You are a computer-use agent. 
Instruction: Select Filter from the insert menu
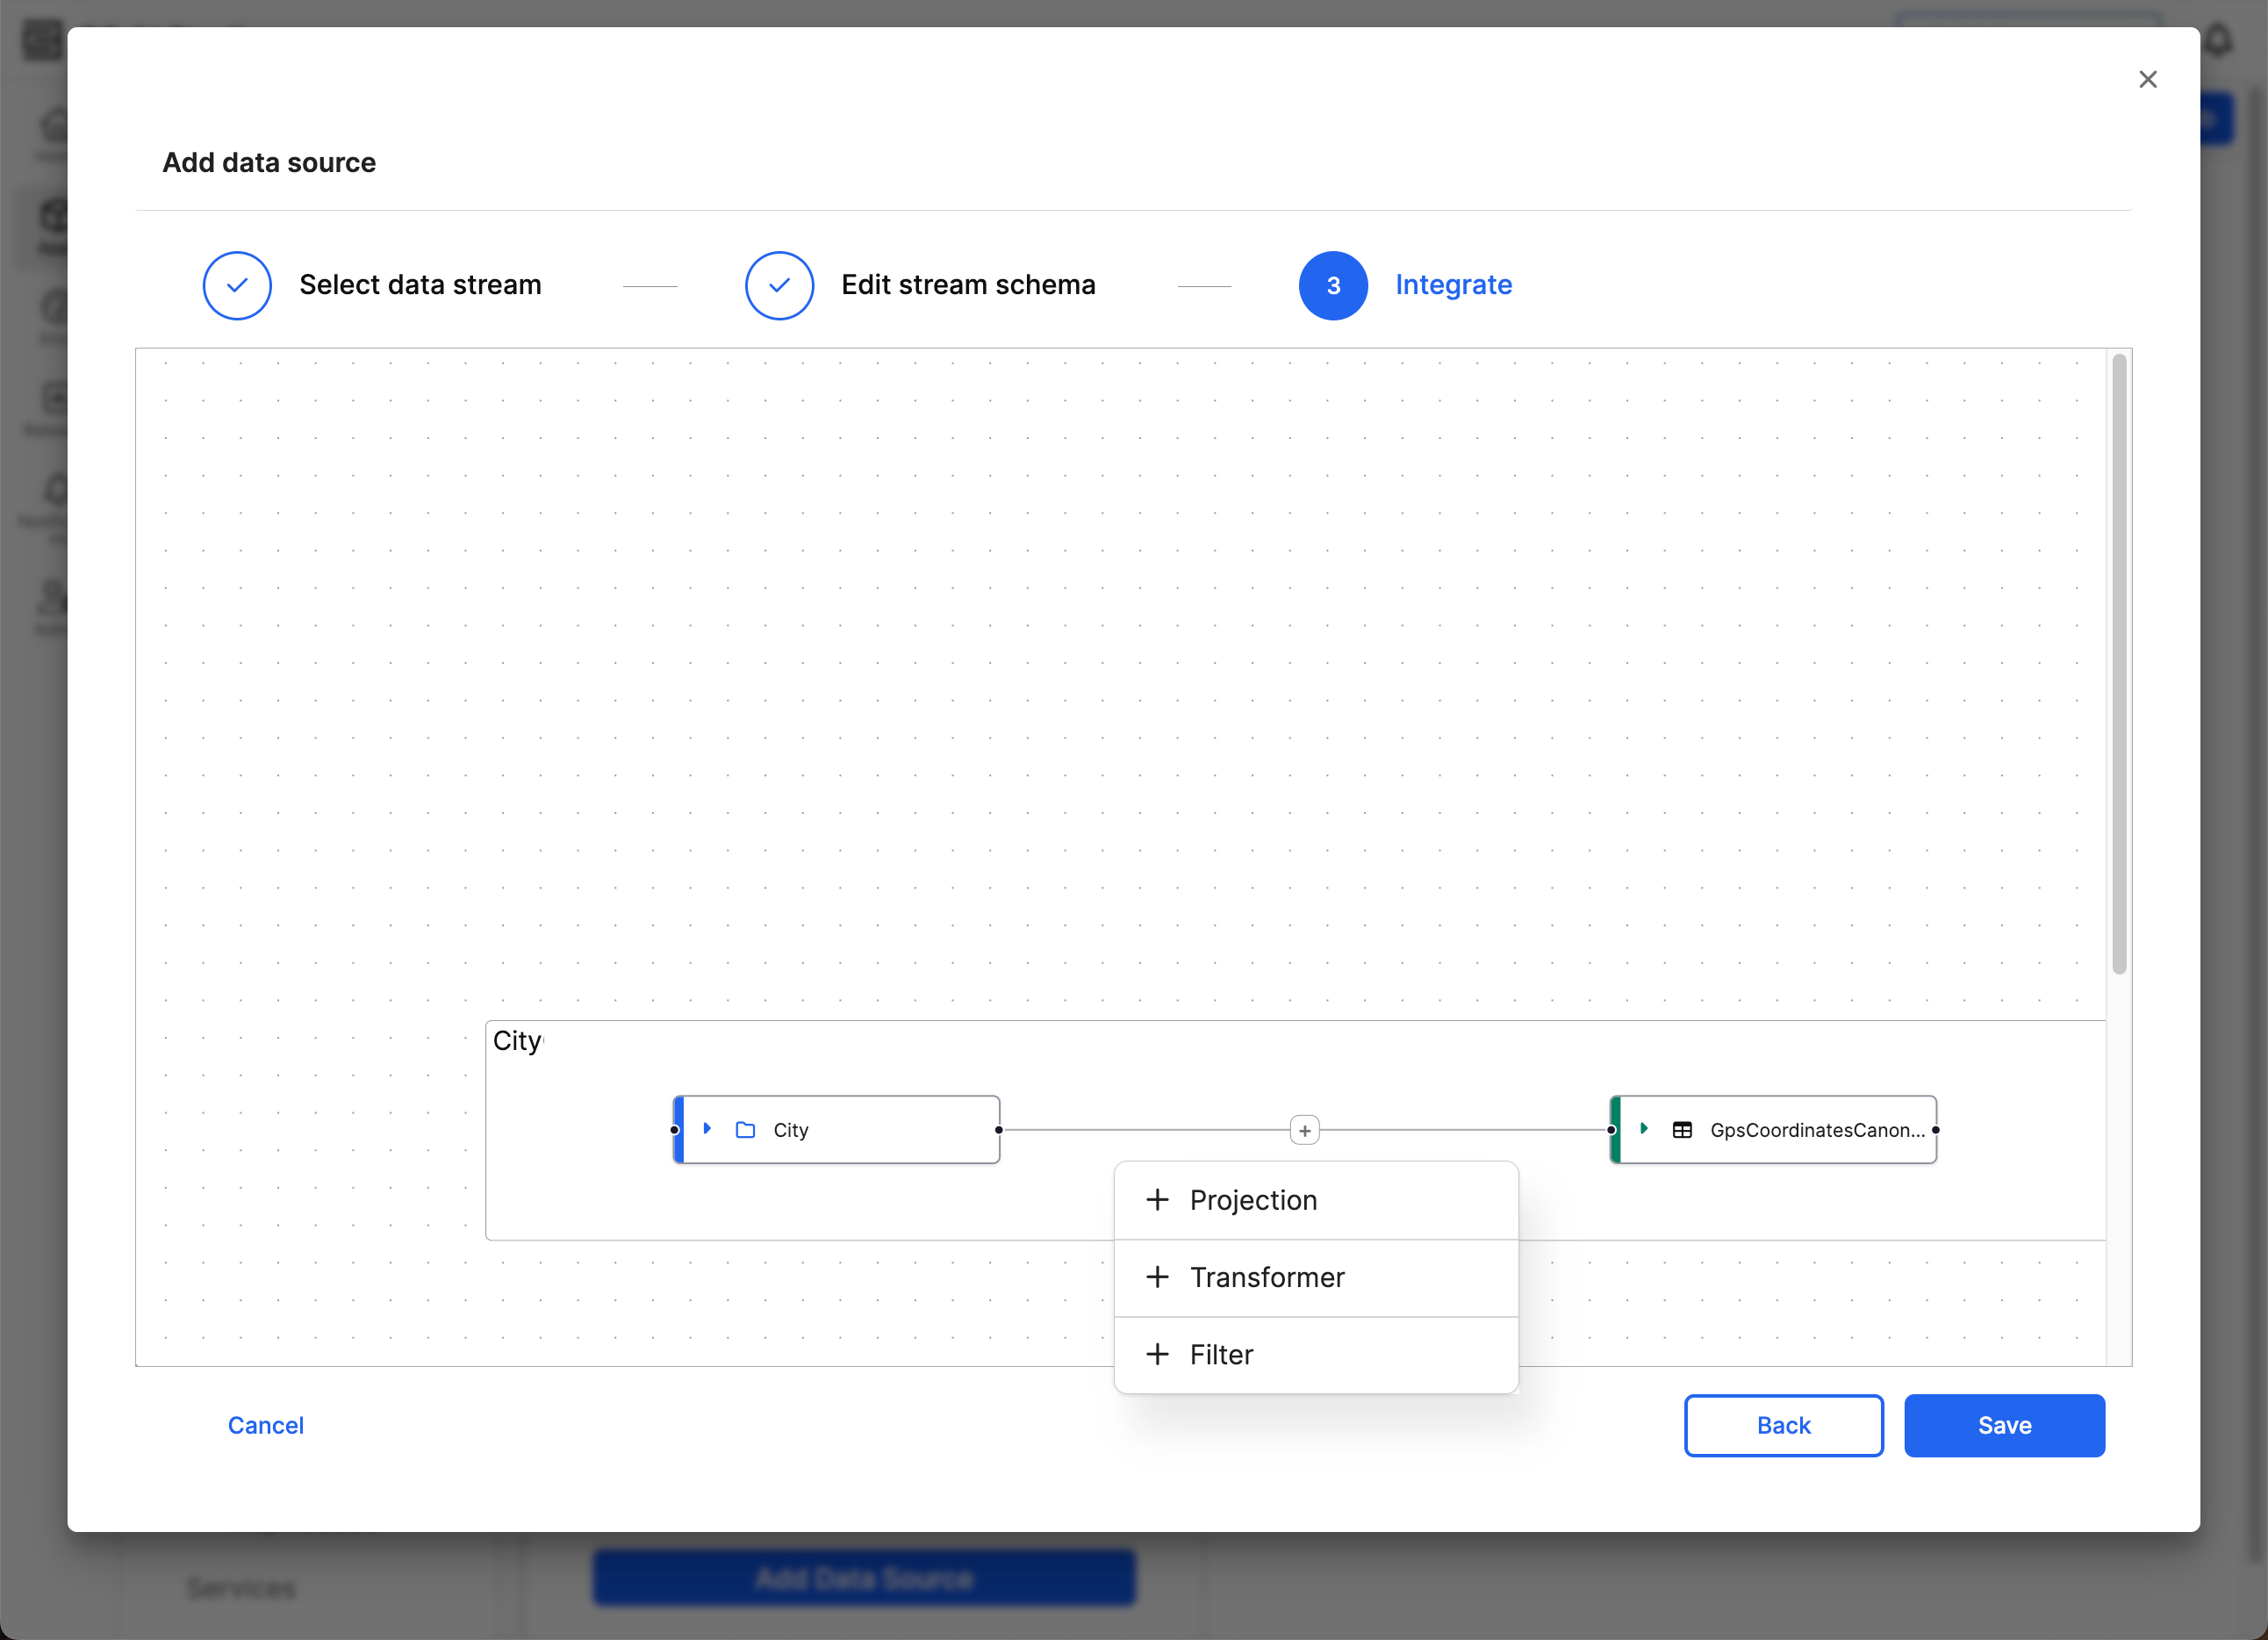point(1220,1354)
